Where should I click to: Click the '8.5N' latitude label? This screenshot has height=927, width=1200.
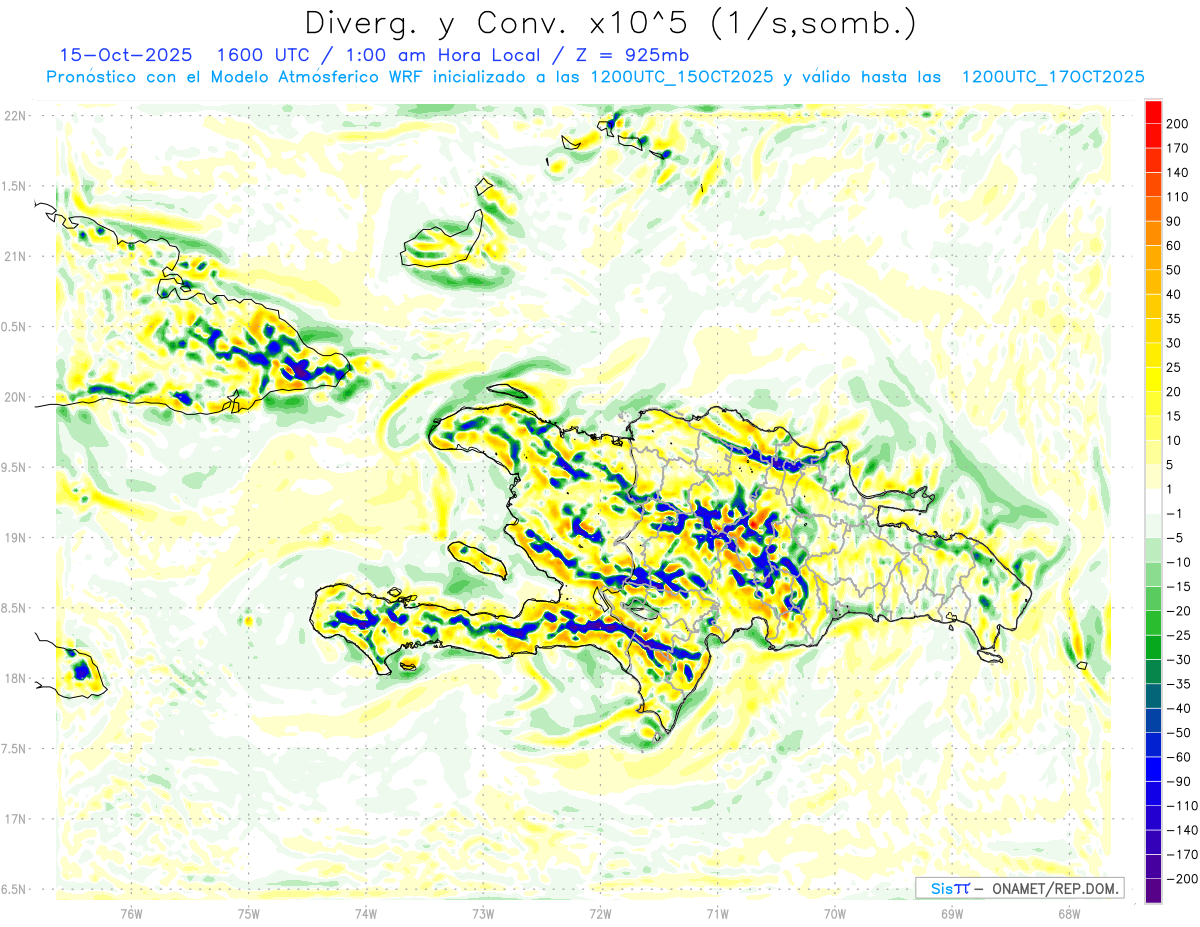pyautogui.click(x=14, y=608)
